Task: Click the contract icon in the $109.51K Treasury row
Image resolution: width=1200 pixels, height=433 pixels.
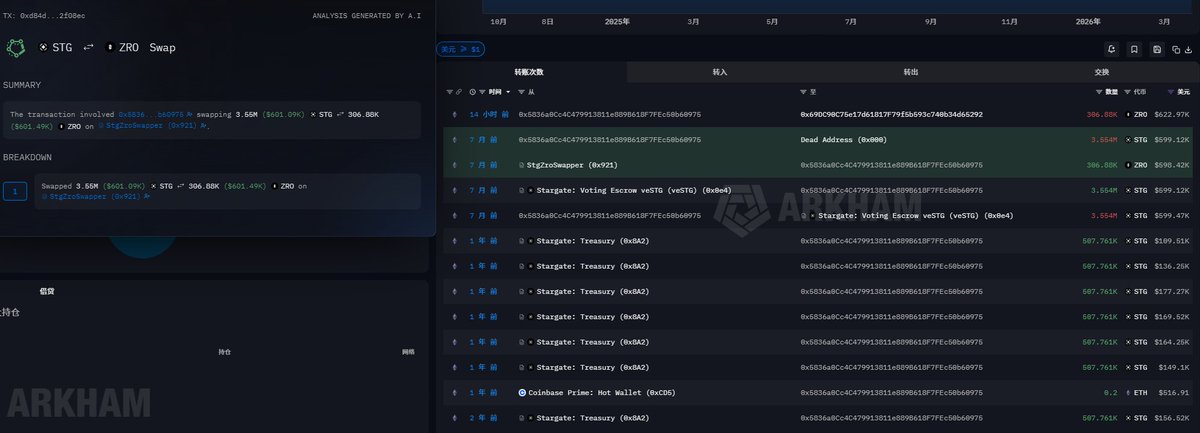Action: (521, 241)
